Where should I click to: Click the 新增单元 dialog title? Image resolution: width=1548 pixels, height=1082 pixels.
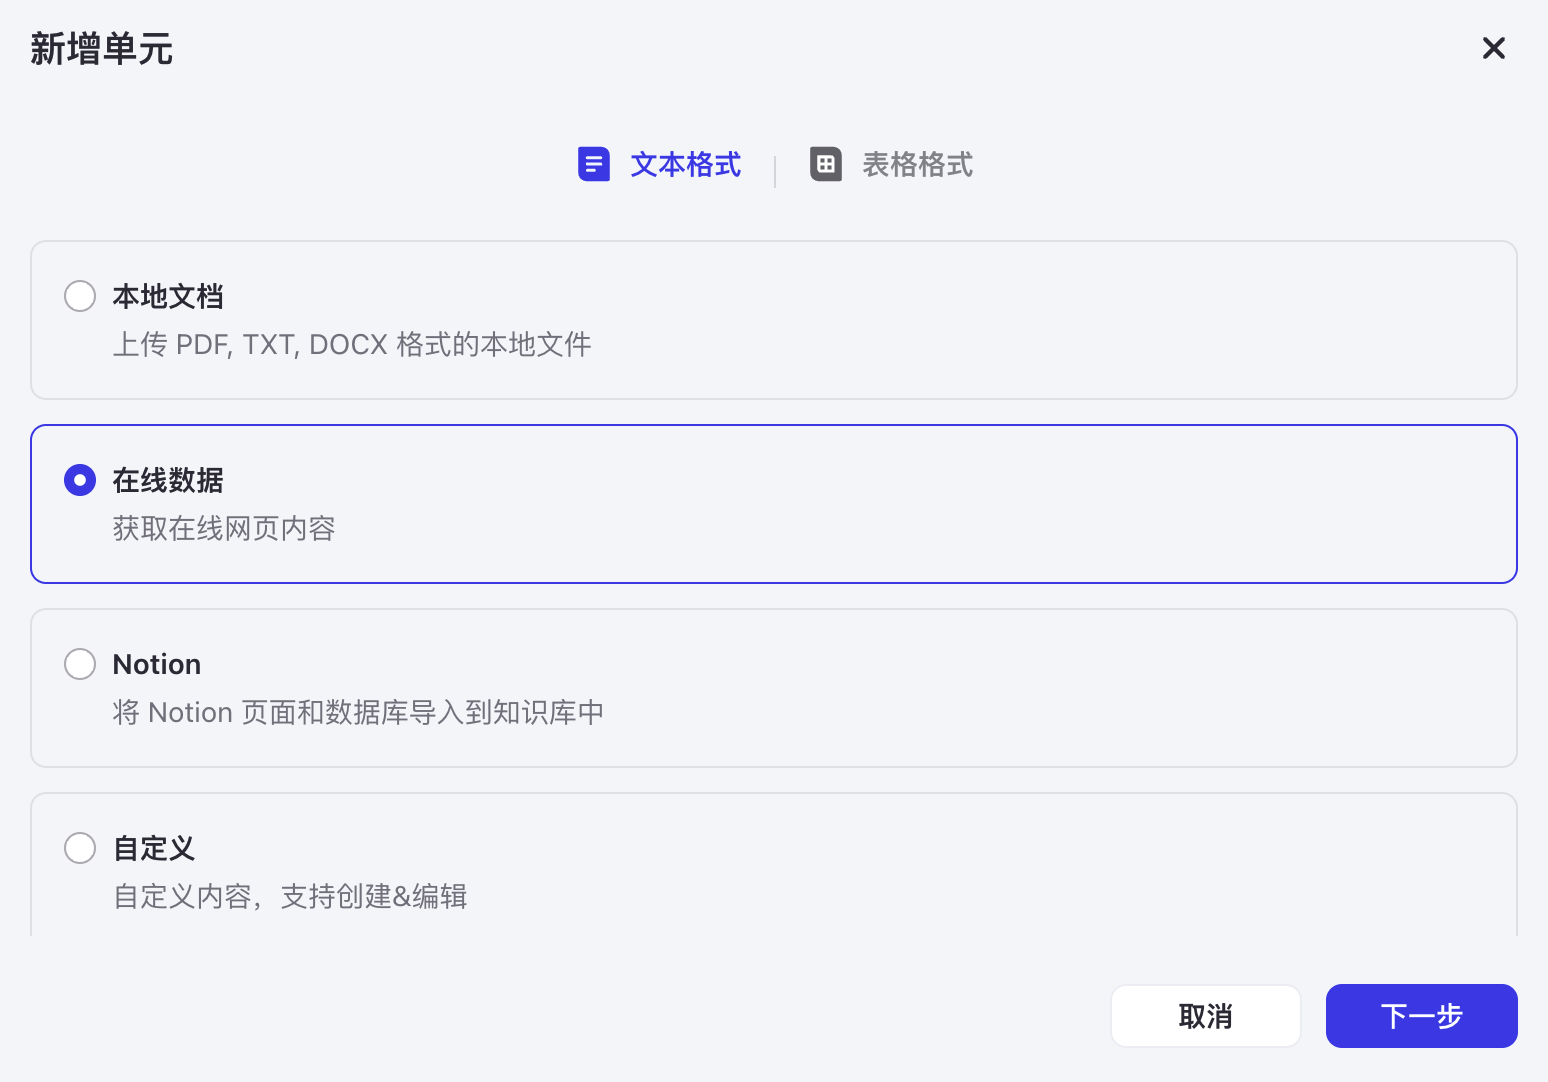coord(101,48)
